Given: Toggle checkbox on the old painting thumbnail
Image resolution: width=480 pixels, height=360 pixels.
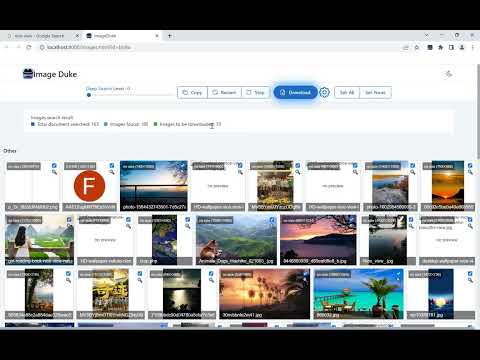Looking at the screenshot, I should pos(298,165).
